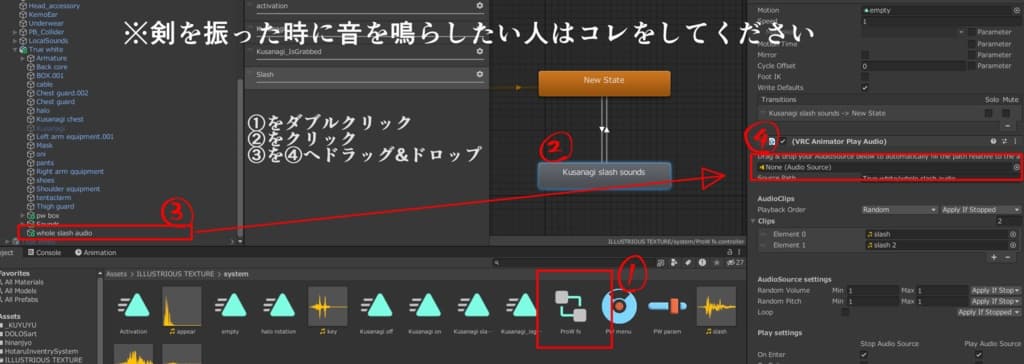Expand the LocalSounds object in Hierarchy
The image size is (1024, 364).
15,41
